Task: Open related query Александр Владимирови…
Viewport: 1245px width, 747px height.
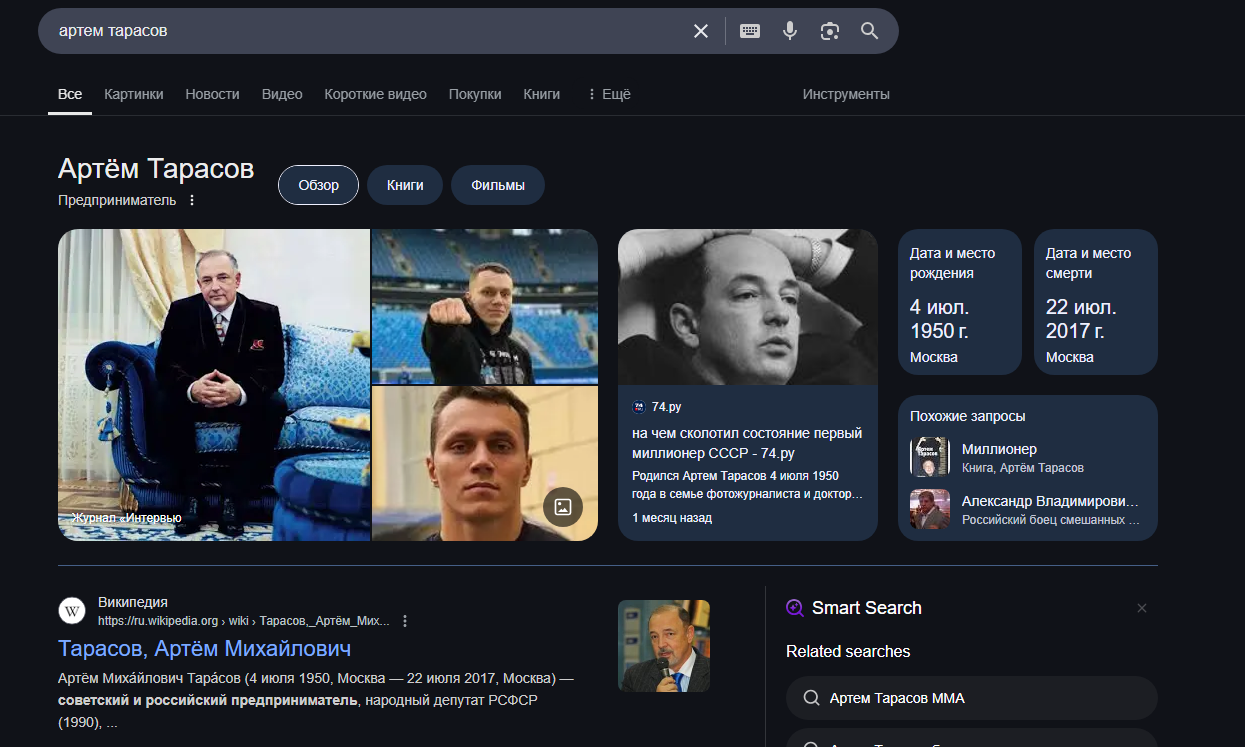Action: (x=1028, y=509)
